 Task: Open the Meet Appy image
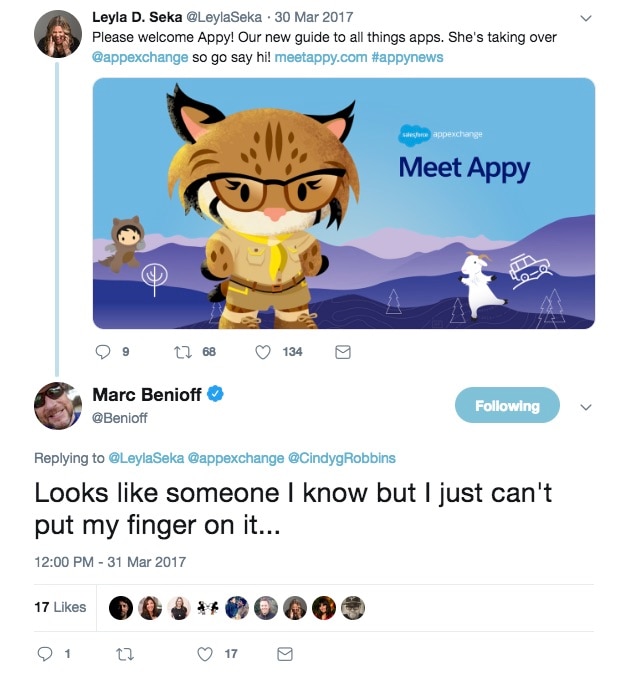[343, 203]
